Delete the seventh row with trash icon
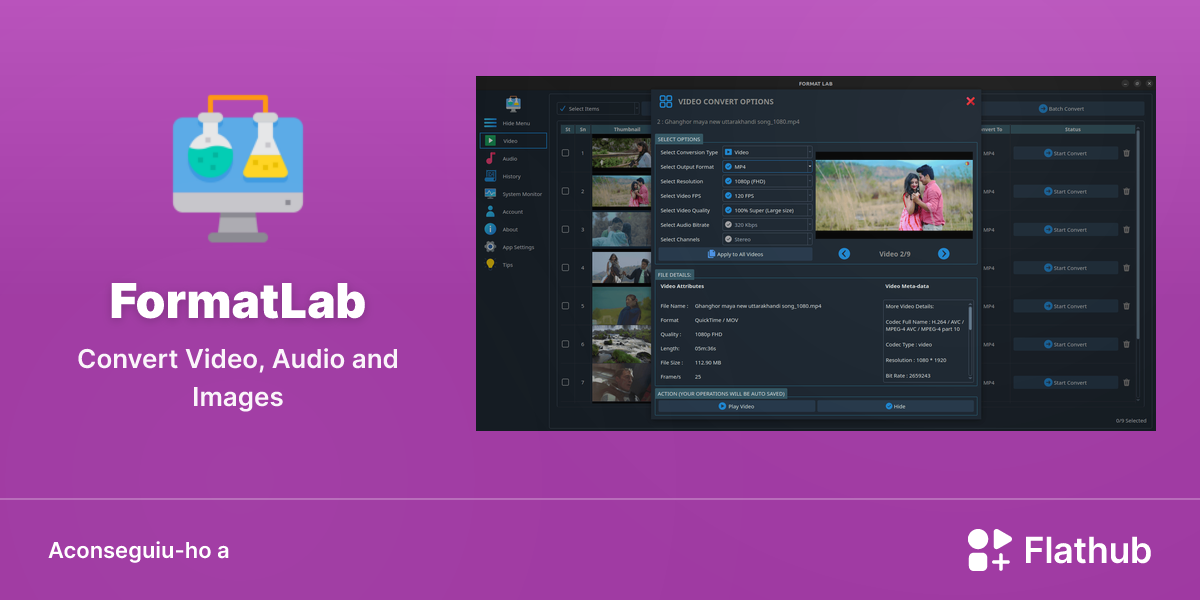The height and width of the screenshot is (600, 1200). coord(1127,382)
